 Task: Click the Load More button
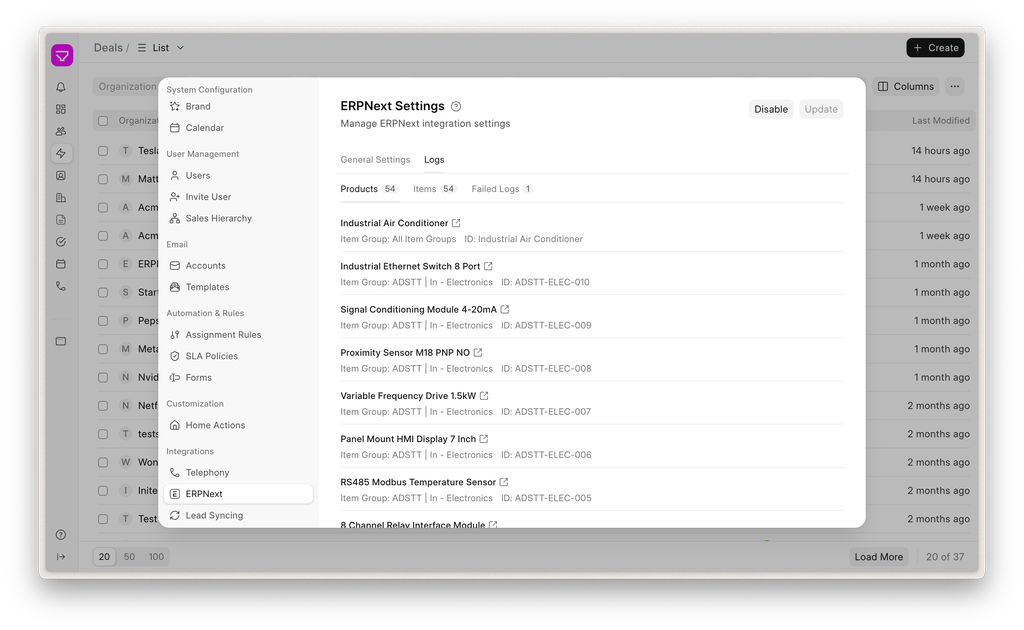(x=878, y=557)
